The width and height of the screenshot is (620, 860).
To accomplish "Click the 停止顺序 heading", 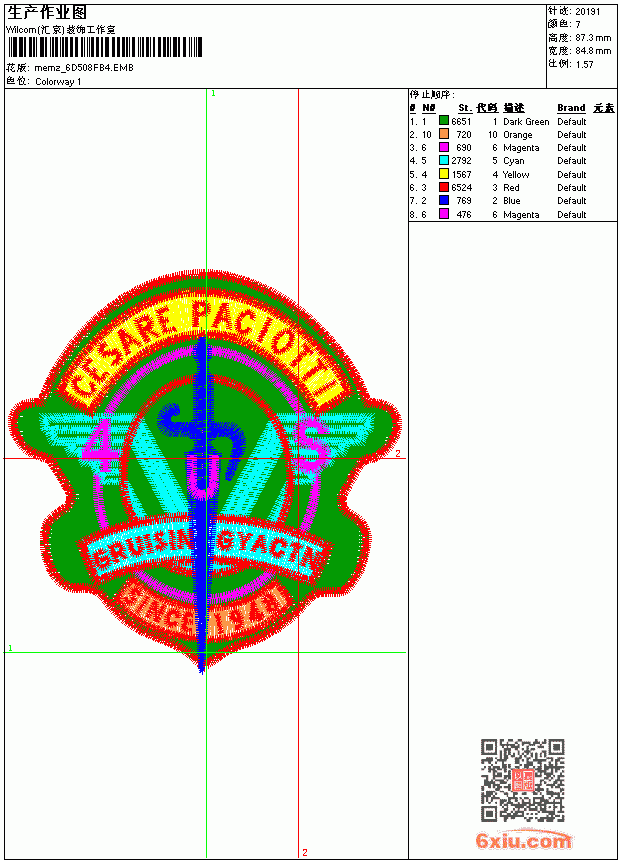I will (432, 94).
